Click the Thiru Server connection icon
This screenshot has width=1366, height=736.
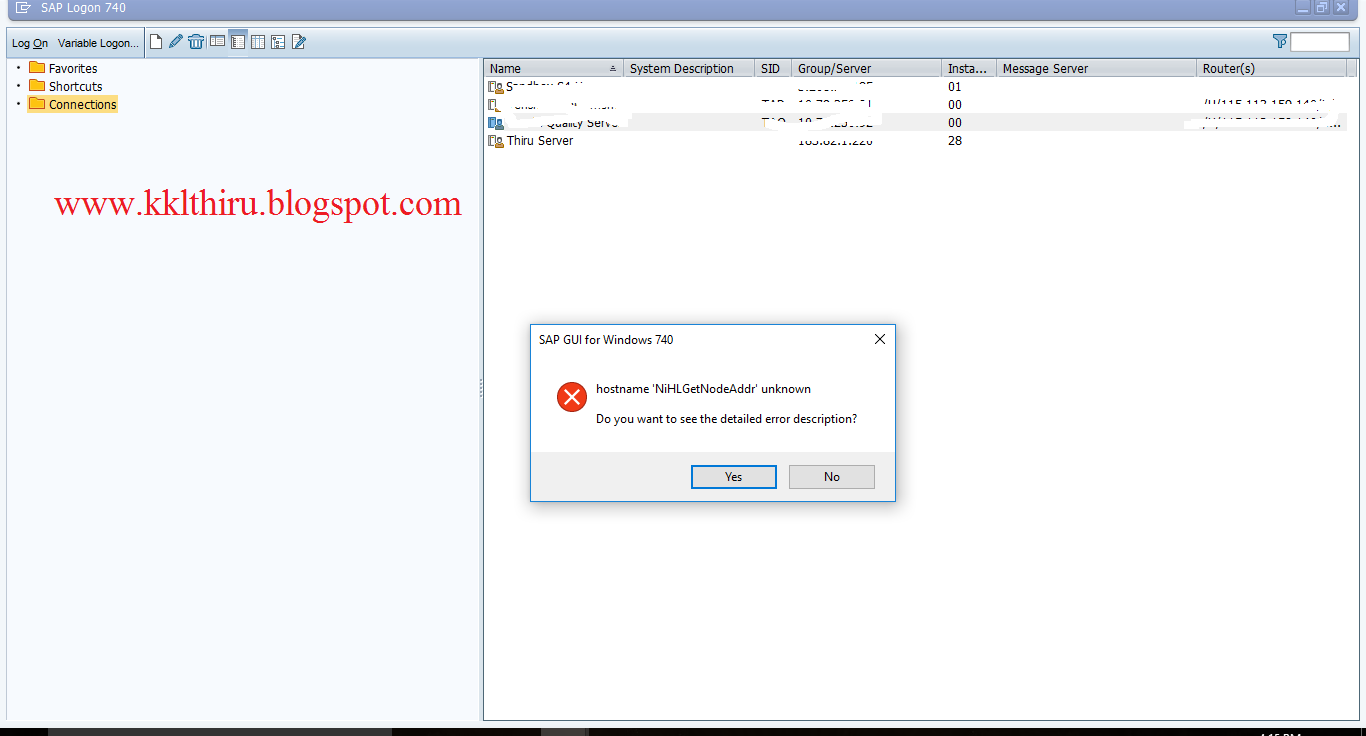495,141
